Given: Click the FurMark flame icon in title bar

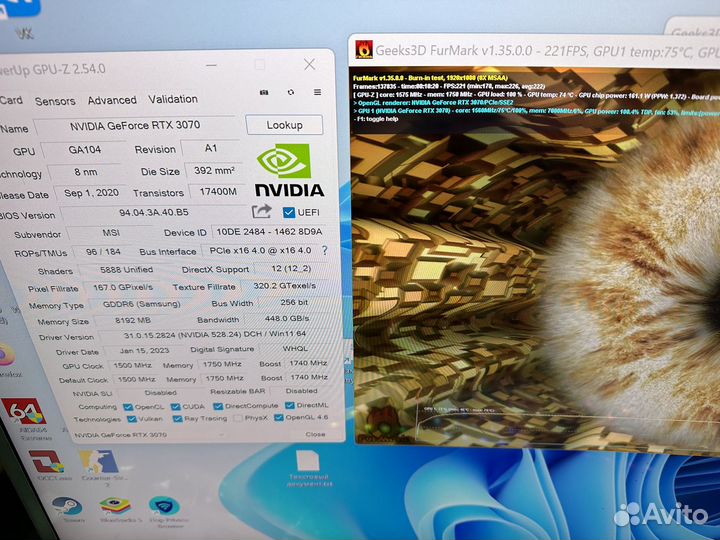Looking at the screenshot, I should click(x=364, y=50).
